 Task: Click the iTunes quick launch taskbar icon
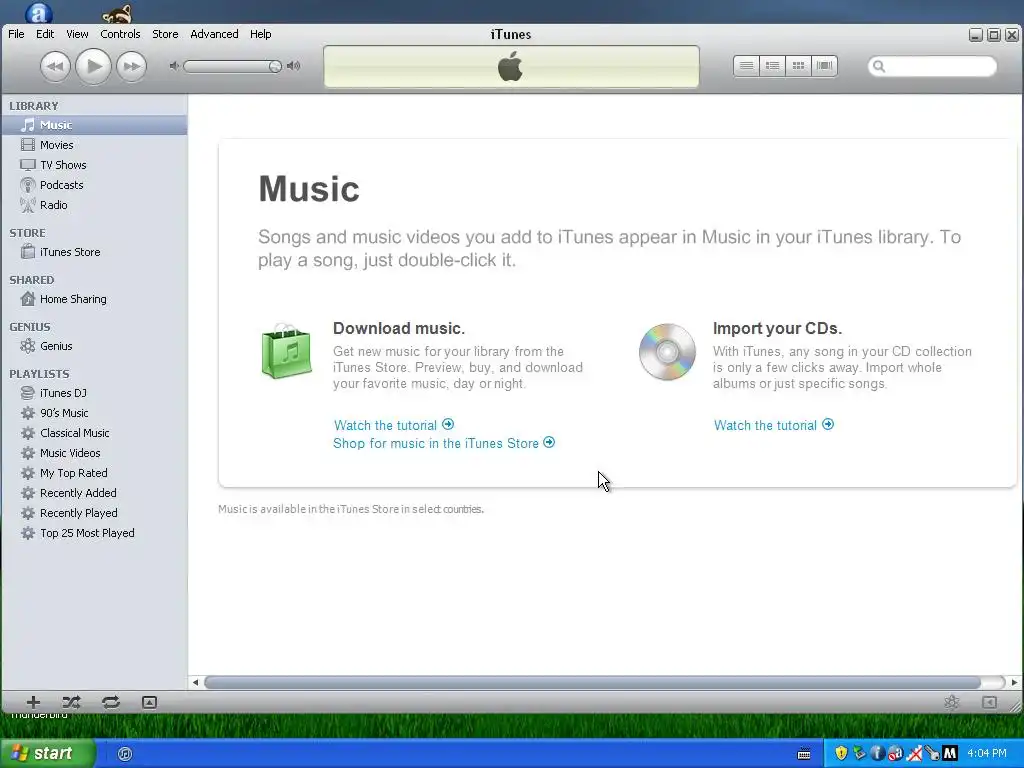point(125,754)
